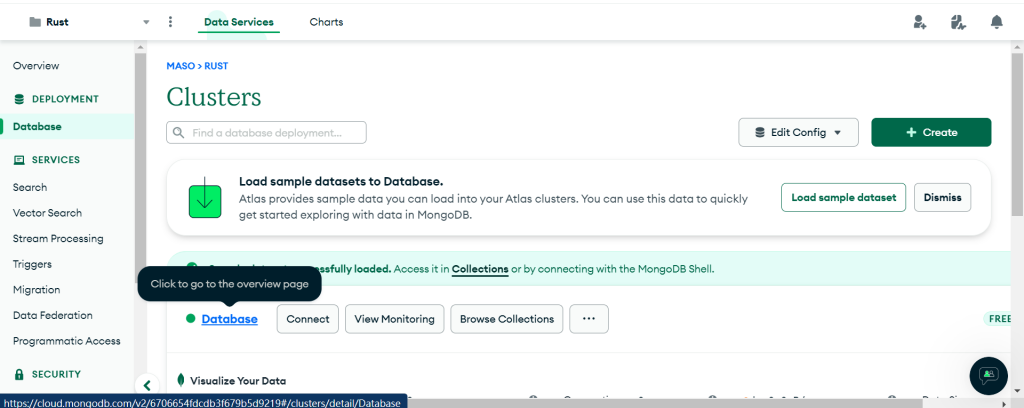The image size is (1024, 408).
Task: Click the Rust project folder icon
Action: pyautogui.click(x=35, y=22)
